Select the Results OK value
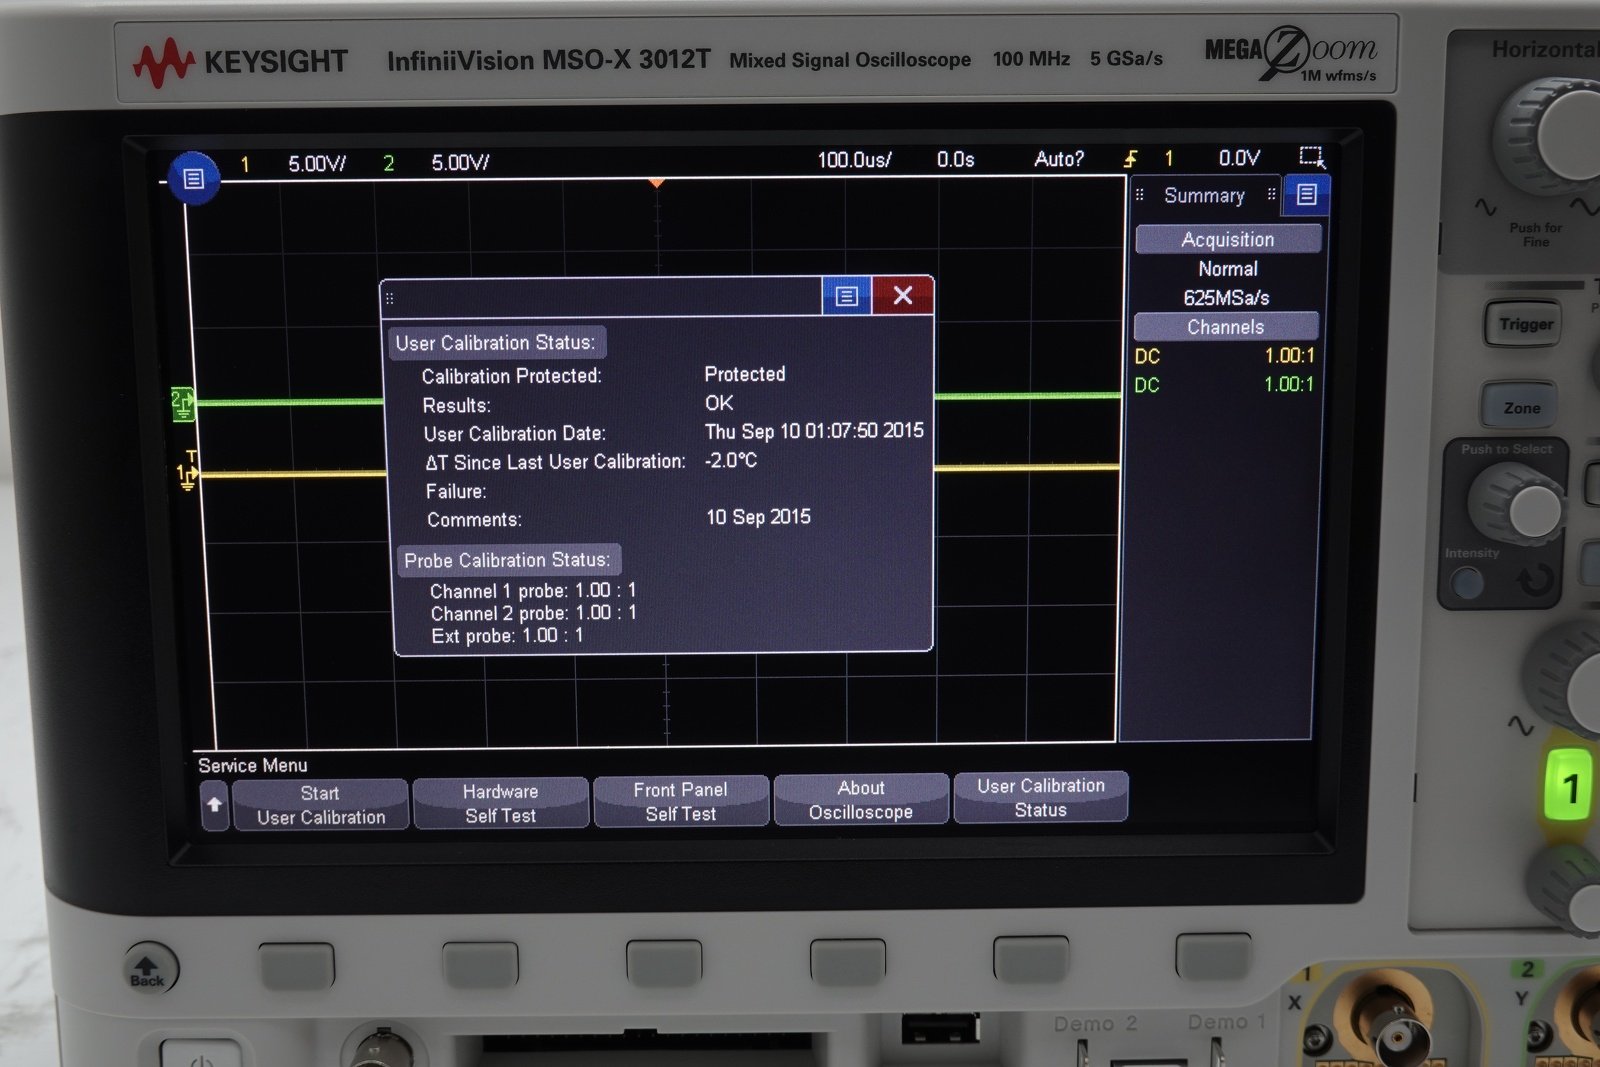Screen dimensions: 1600x1067 pos(719,403)
